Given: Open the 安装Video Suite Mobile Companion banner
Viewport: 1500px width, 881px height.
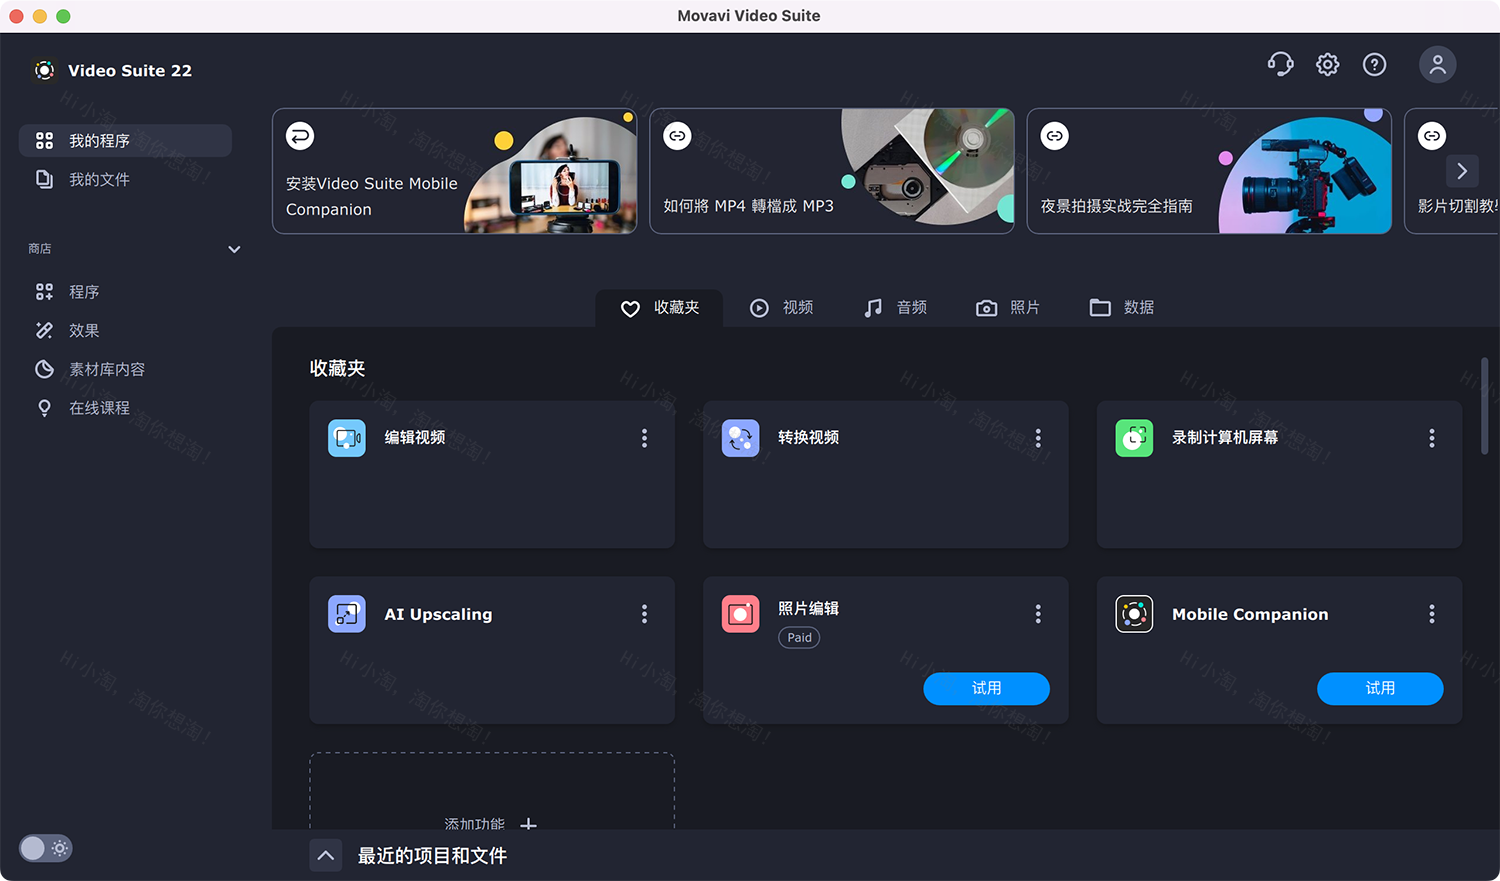Looking at the screenshot, I should (454, 171).
